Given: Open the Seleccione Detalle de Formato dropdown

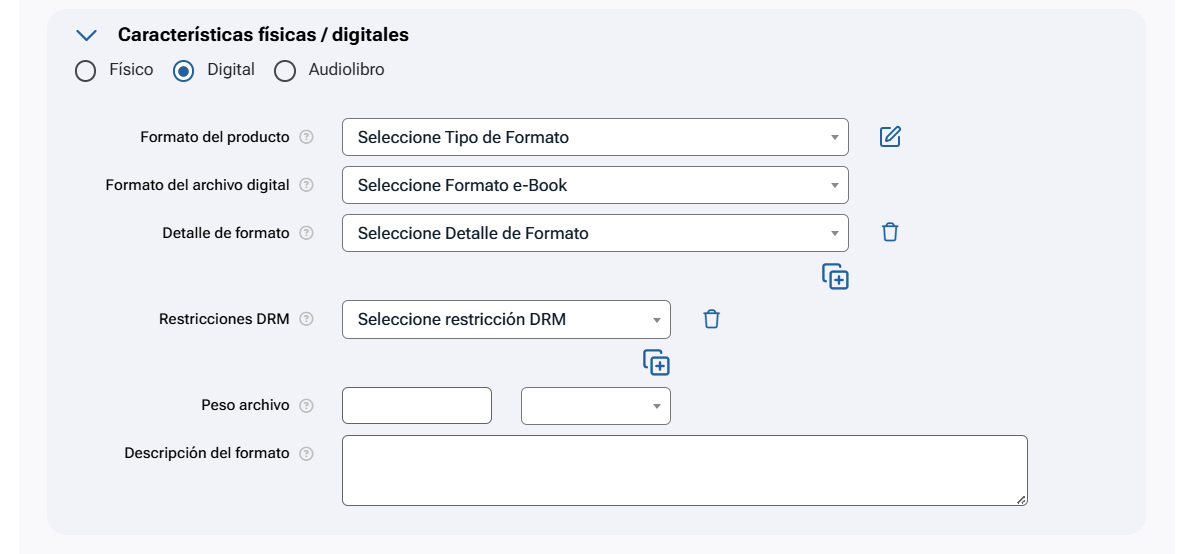Looking at the screenshot, I should pyautogui.click(x=595, y=233).
